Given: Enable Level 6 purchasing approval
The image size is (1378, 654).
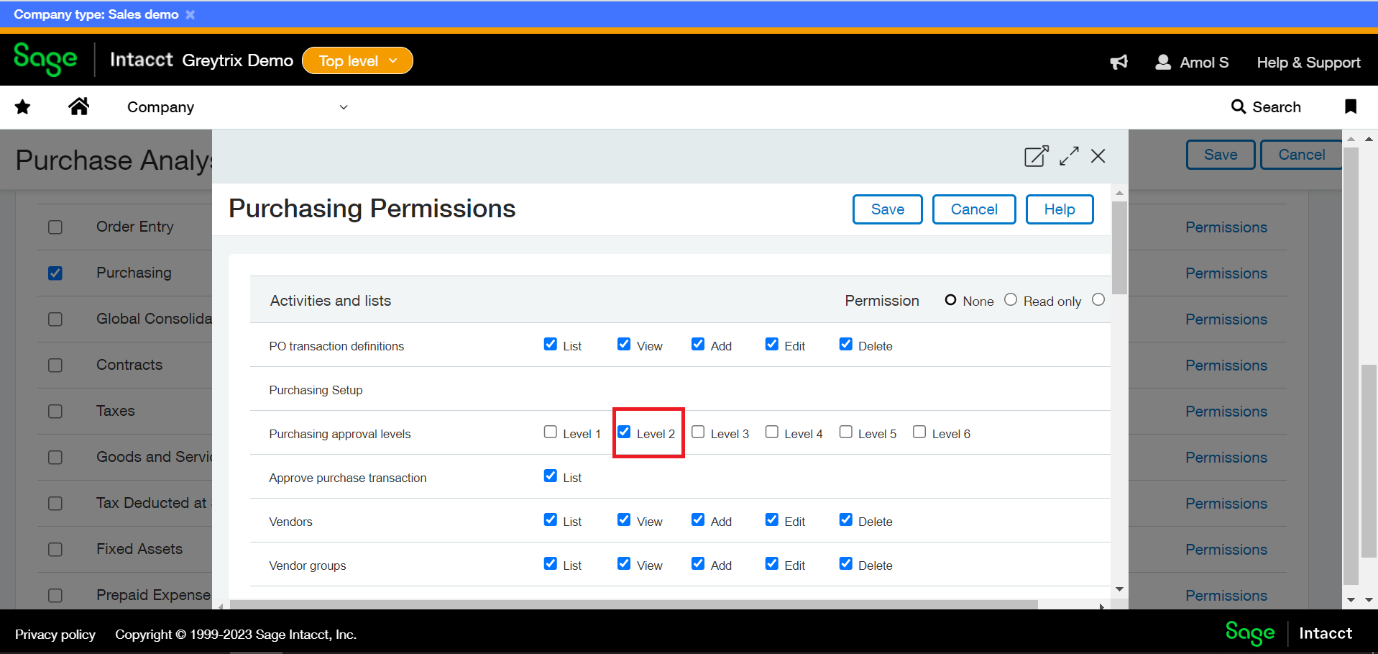Looking at the screenshot, I should pos(919,432).
